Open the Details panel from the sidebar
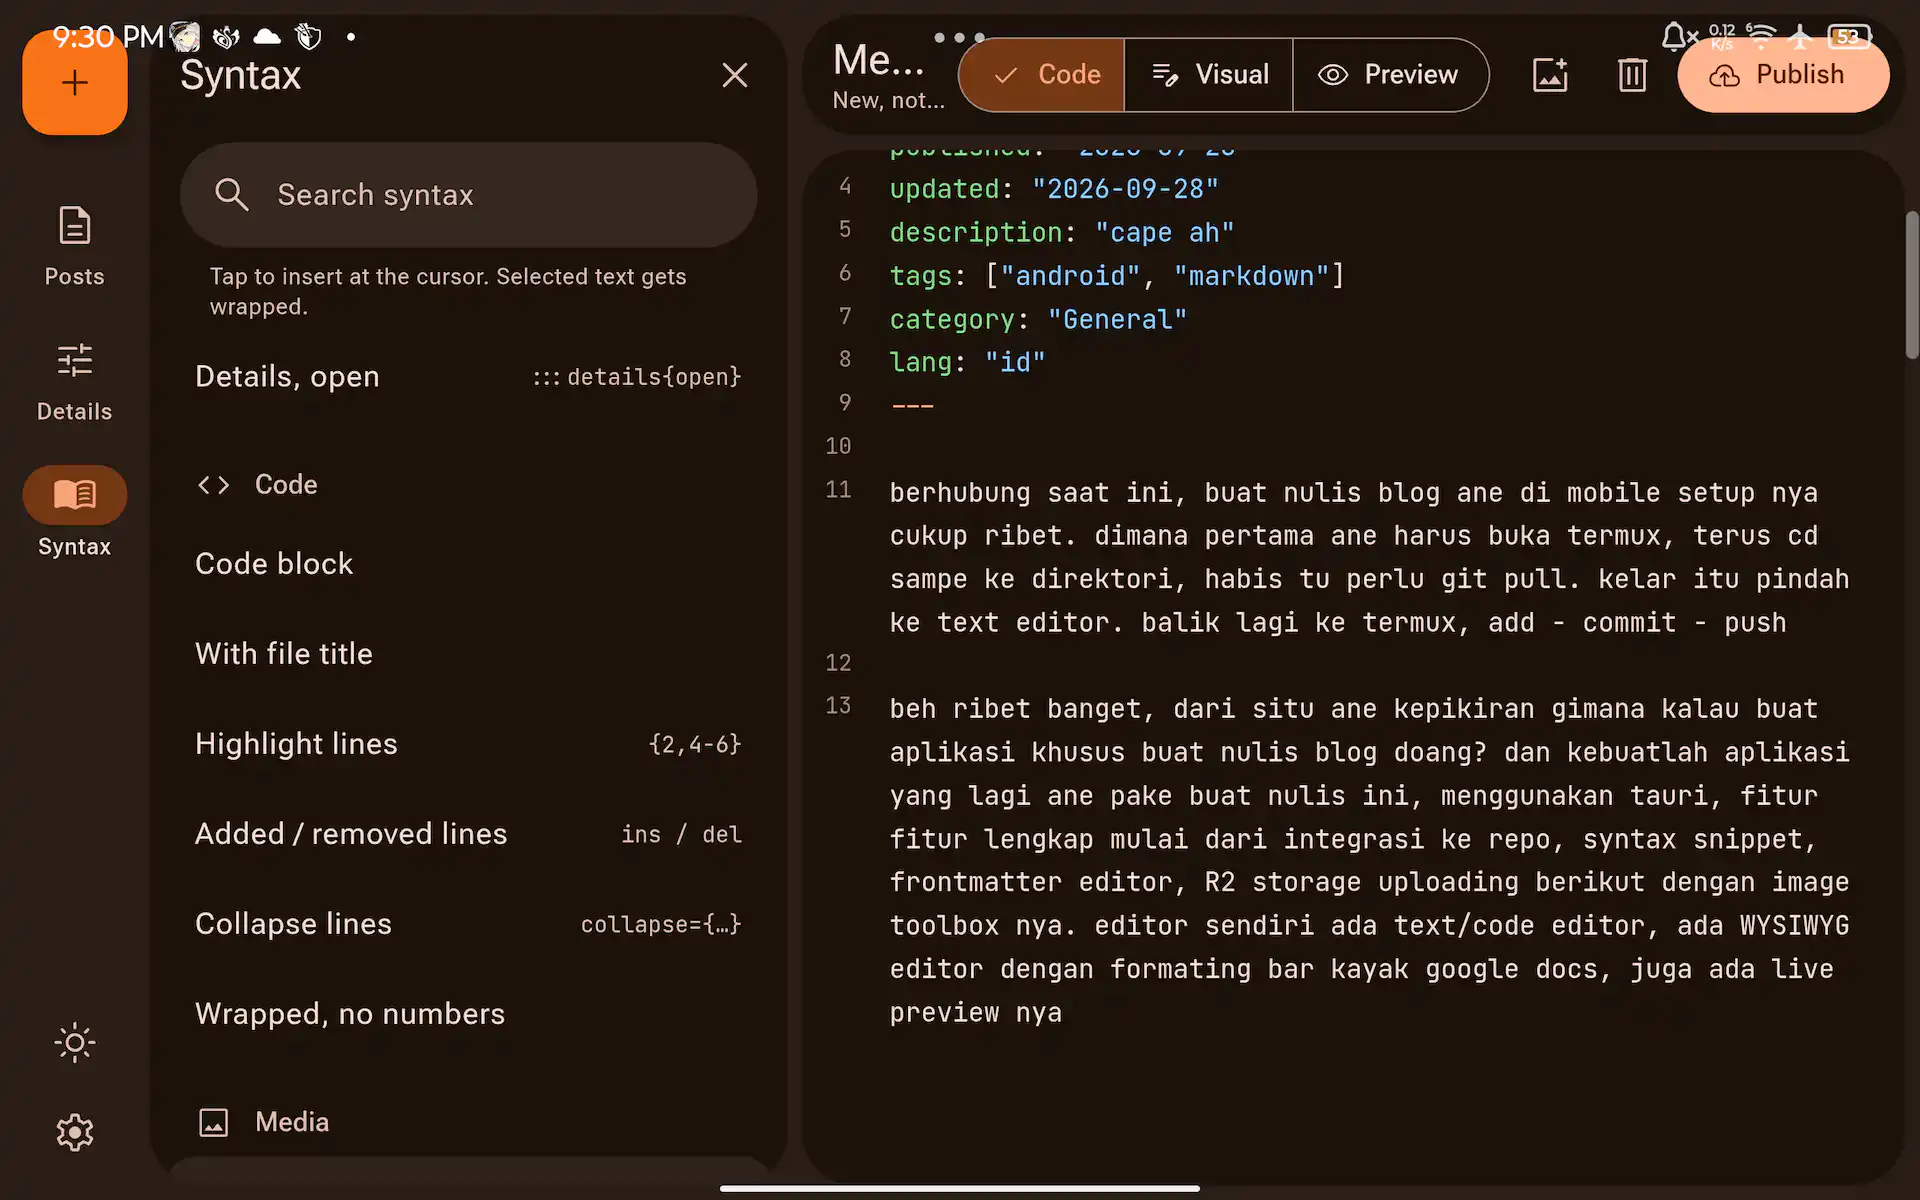 (x=75, y=381)
